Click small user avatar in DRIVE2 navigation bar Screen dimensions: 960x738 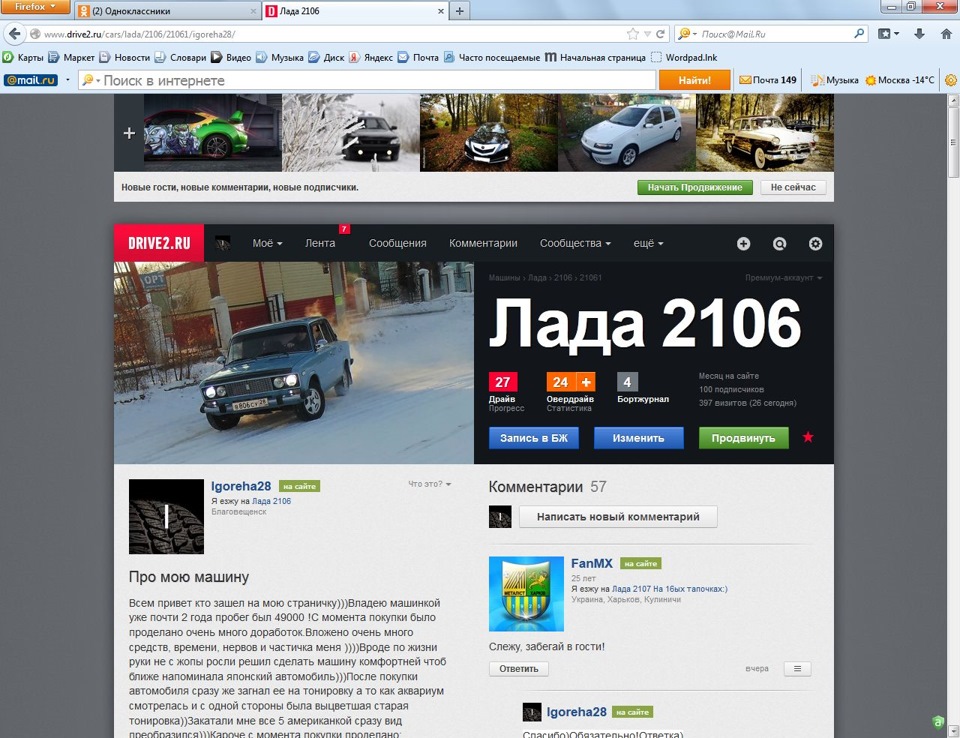[223, 244]
